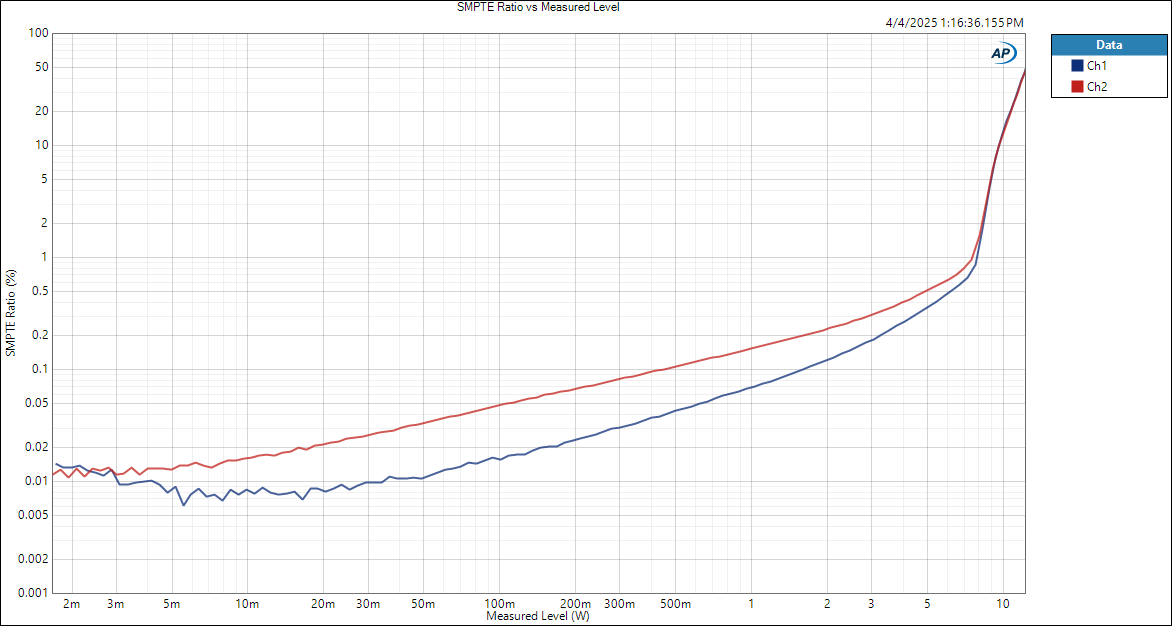Click the 0.005 tick label on the y-axis
The image size is (1172, 626).
(x=33, y=515)
